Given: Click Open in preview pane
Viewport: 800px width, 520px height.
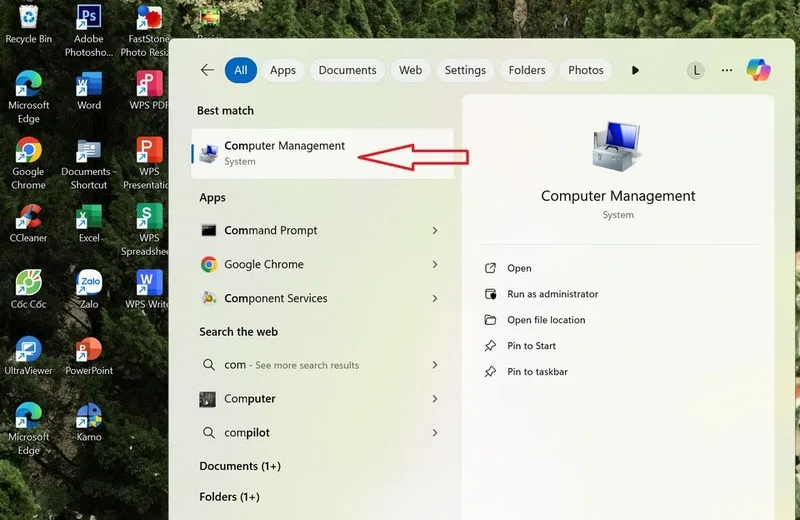Looking at the screenshot, I should tap(519, 268).
